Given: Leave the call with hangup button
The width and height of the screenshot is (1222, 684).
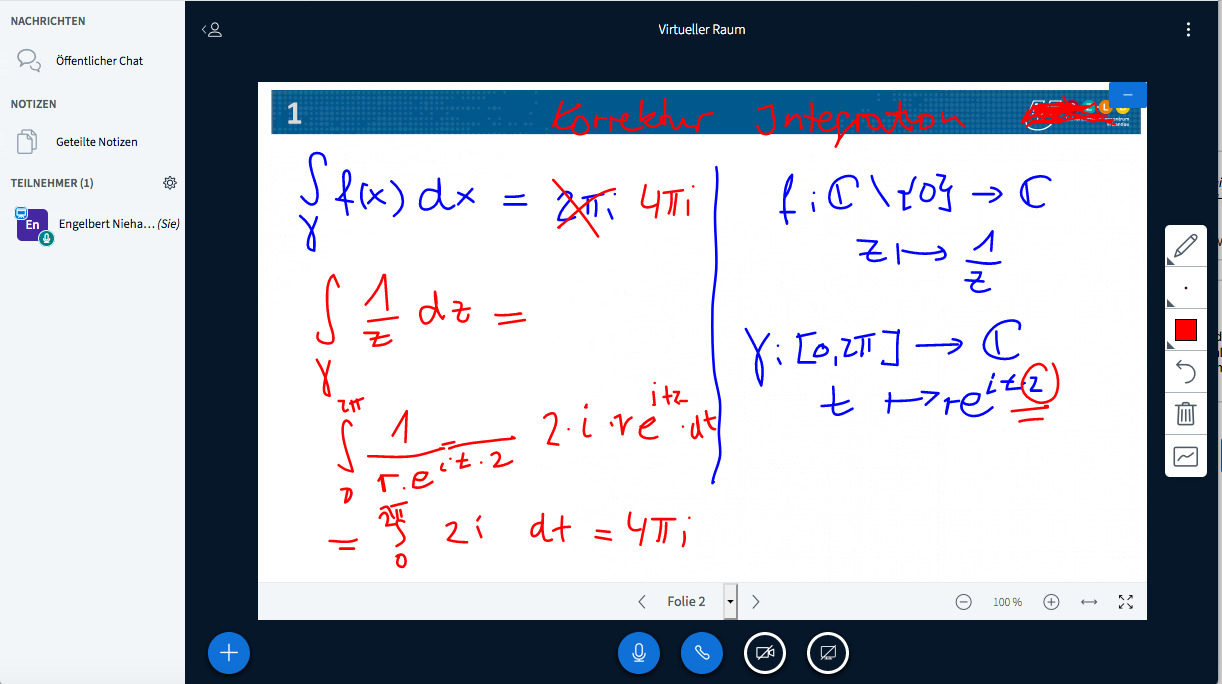Looking at the screenshot, I should pyautogui.click(x=702, y=652).
